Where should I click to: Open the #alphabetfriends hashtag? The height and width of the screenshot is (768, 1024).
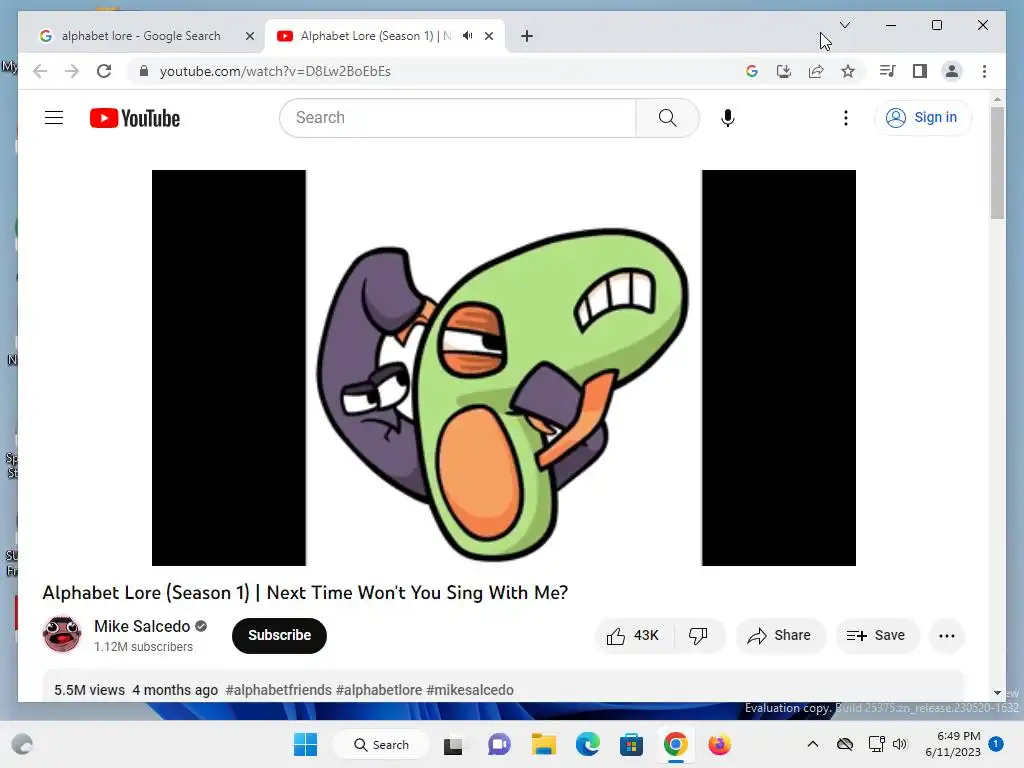[x=279, y=690]
